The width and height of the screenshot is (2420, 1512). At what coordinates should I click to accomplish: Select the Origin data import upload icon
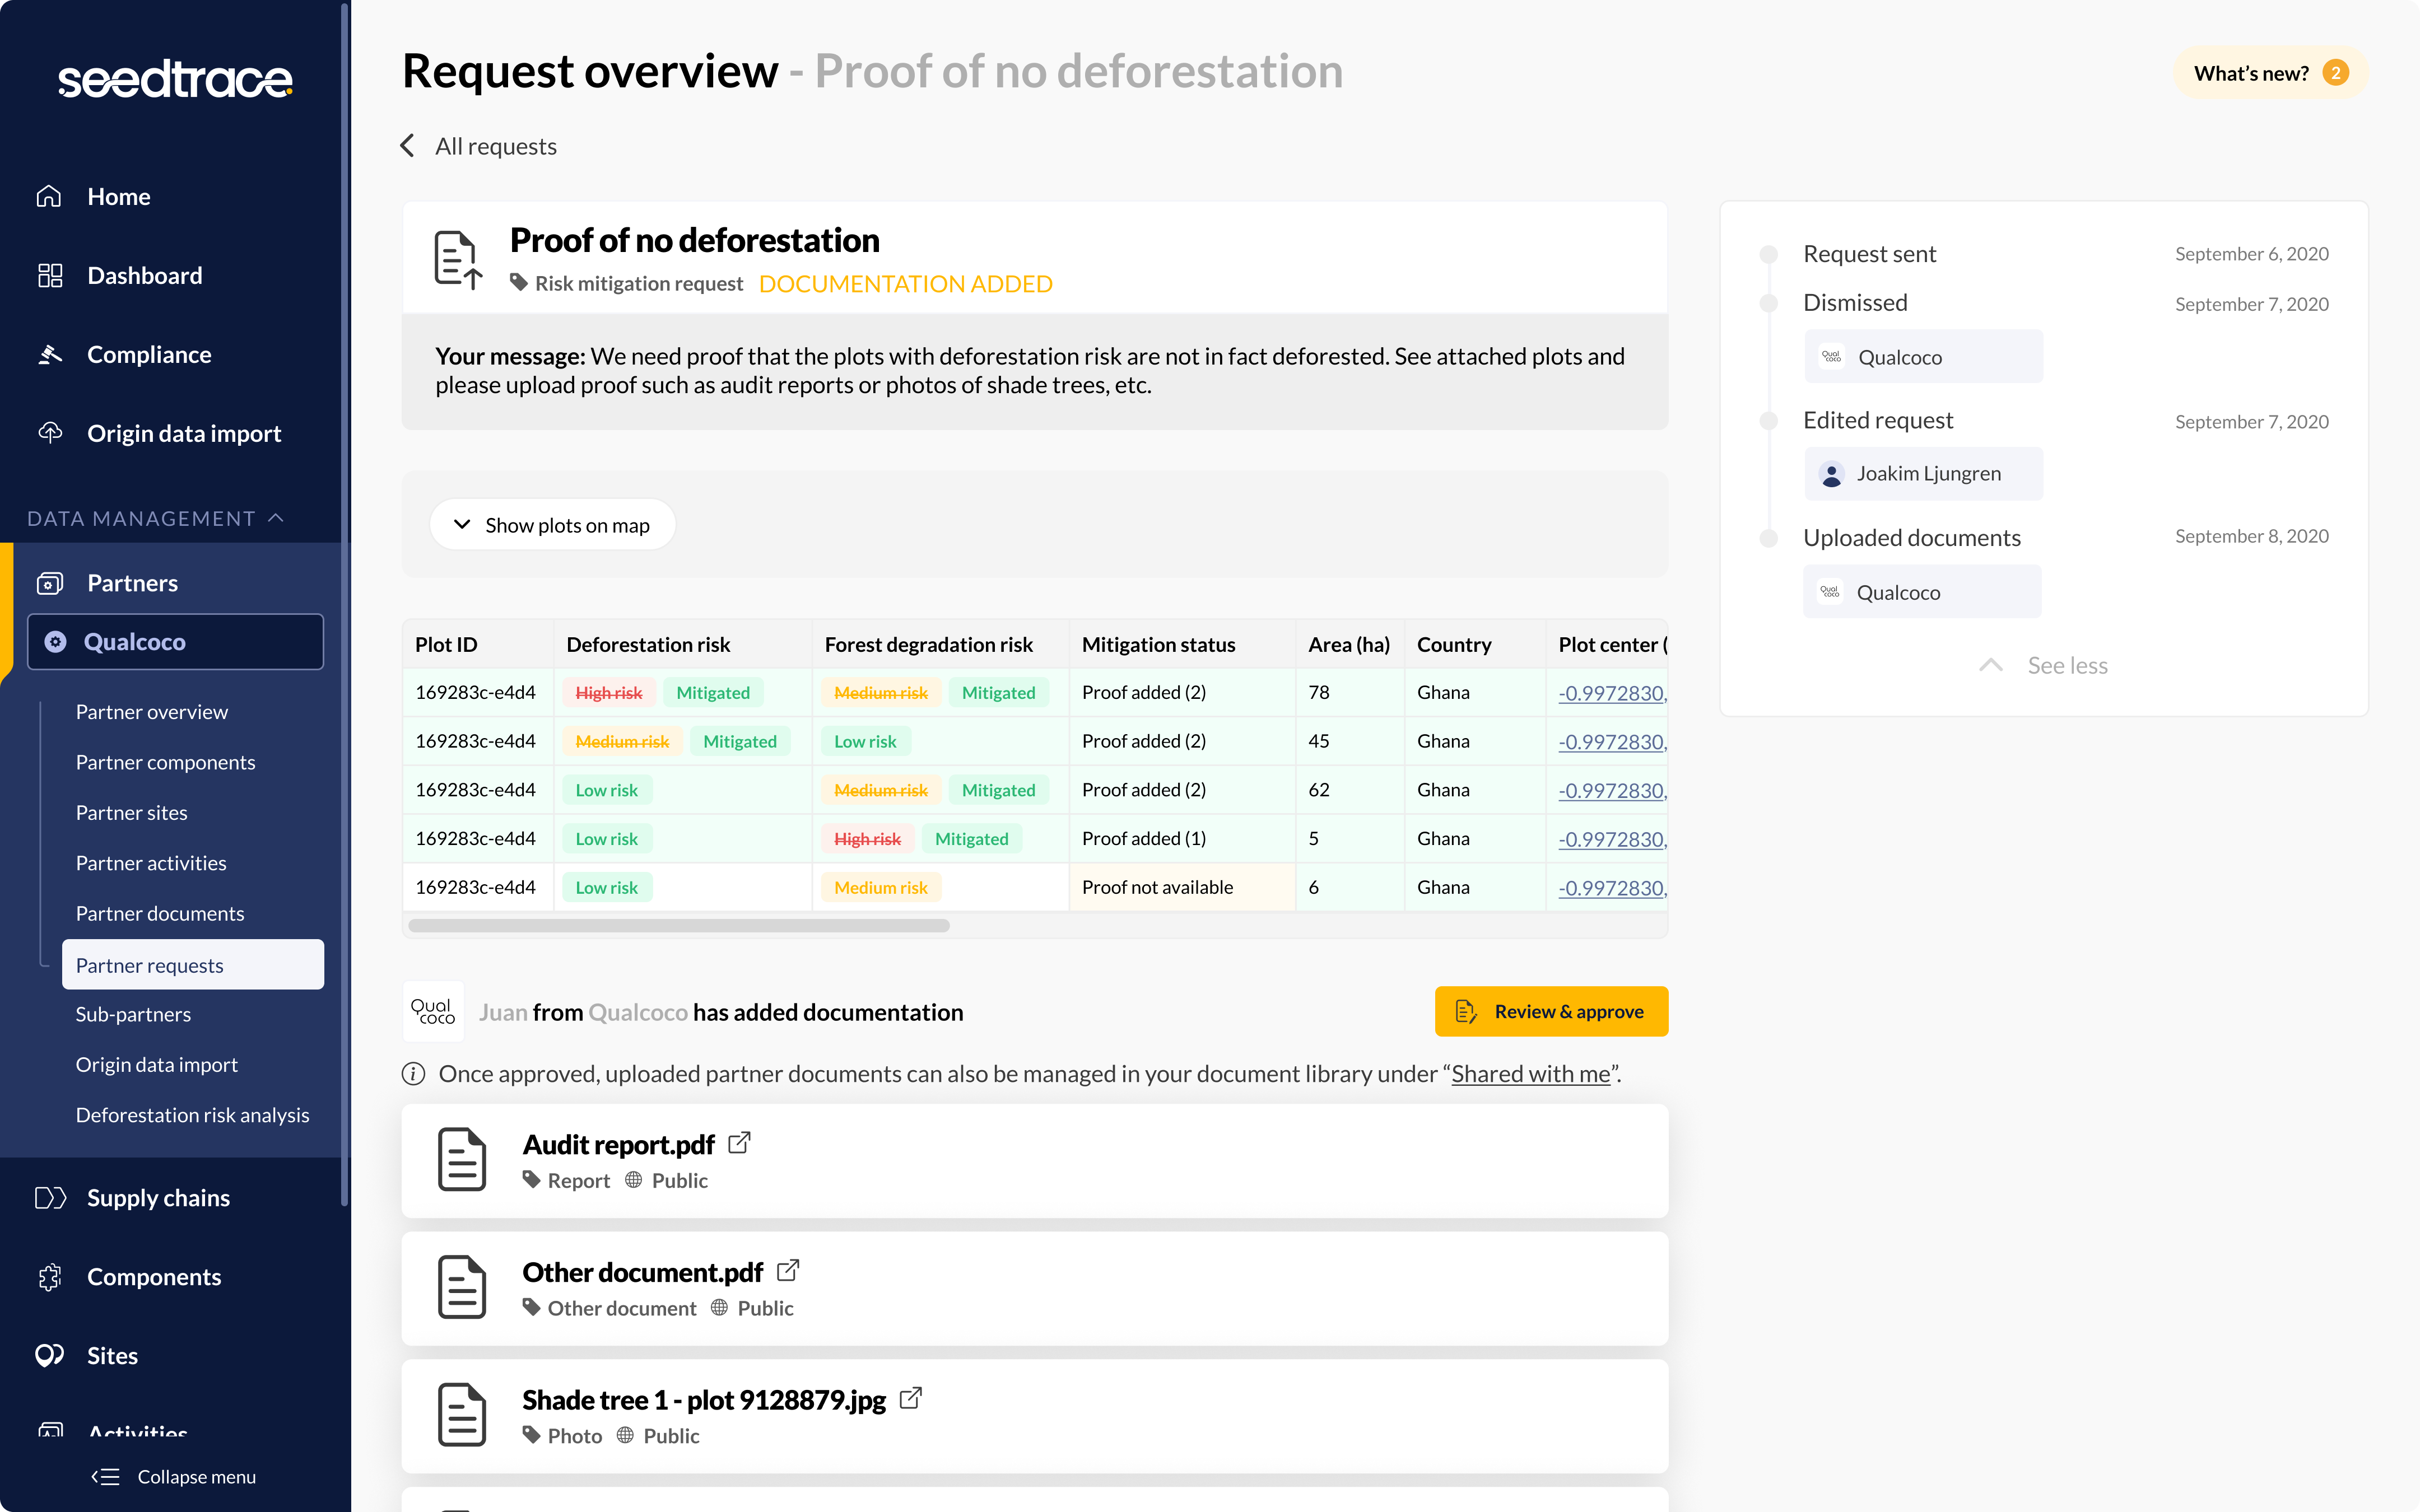pos(50,432)
